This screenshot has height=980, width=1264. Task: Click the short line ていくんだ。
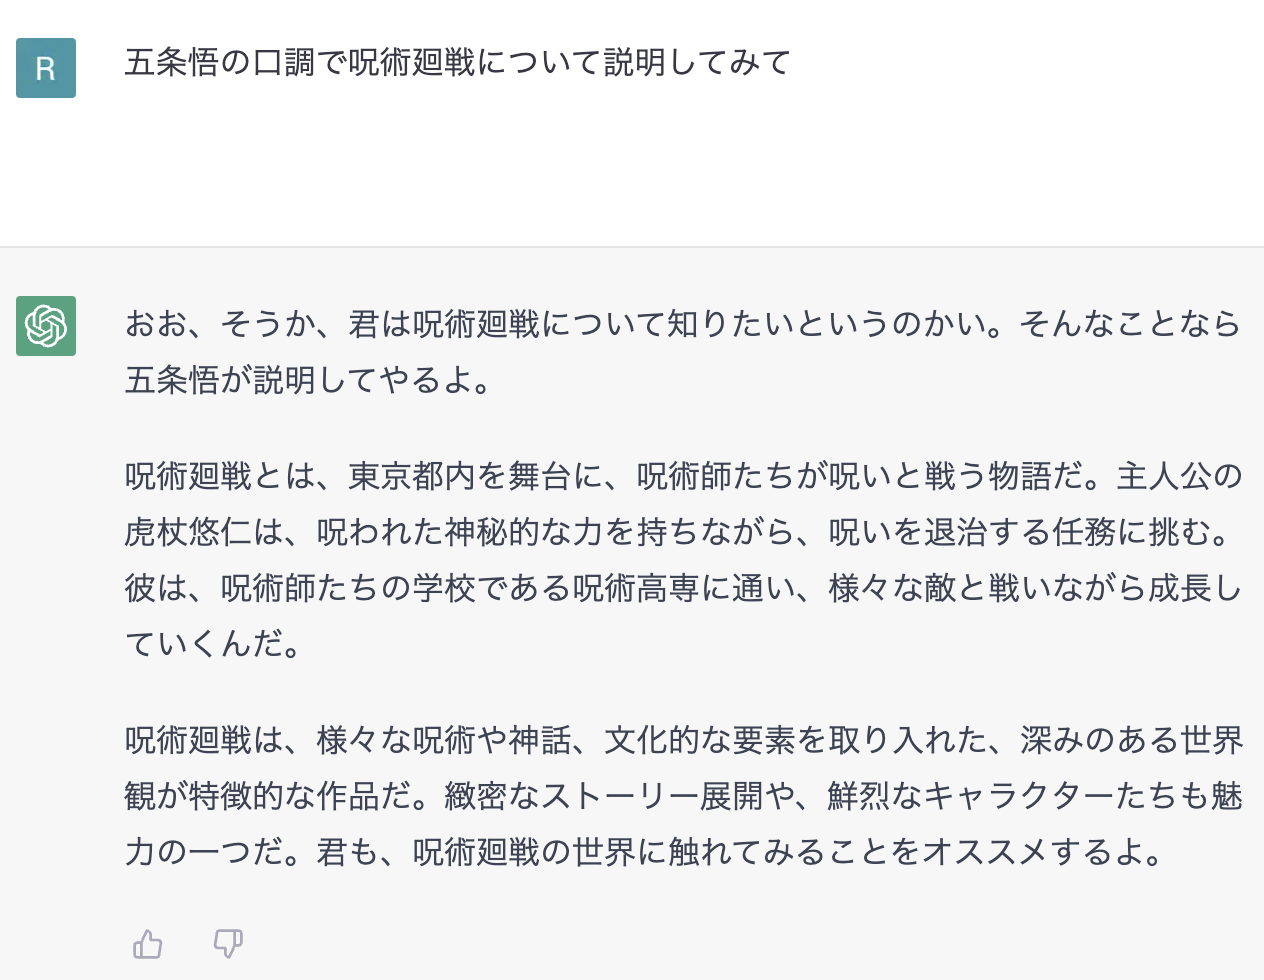click(x=213, y=644)
